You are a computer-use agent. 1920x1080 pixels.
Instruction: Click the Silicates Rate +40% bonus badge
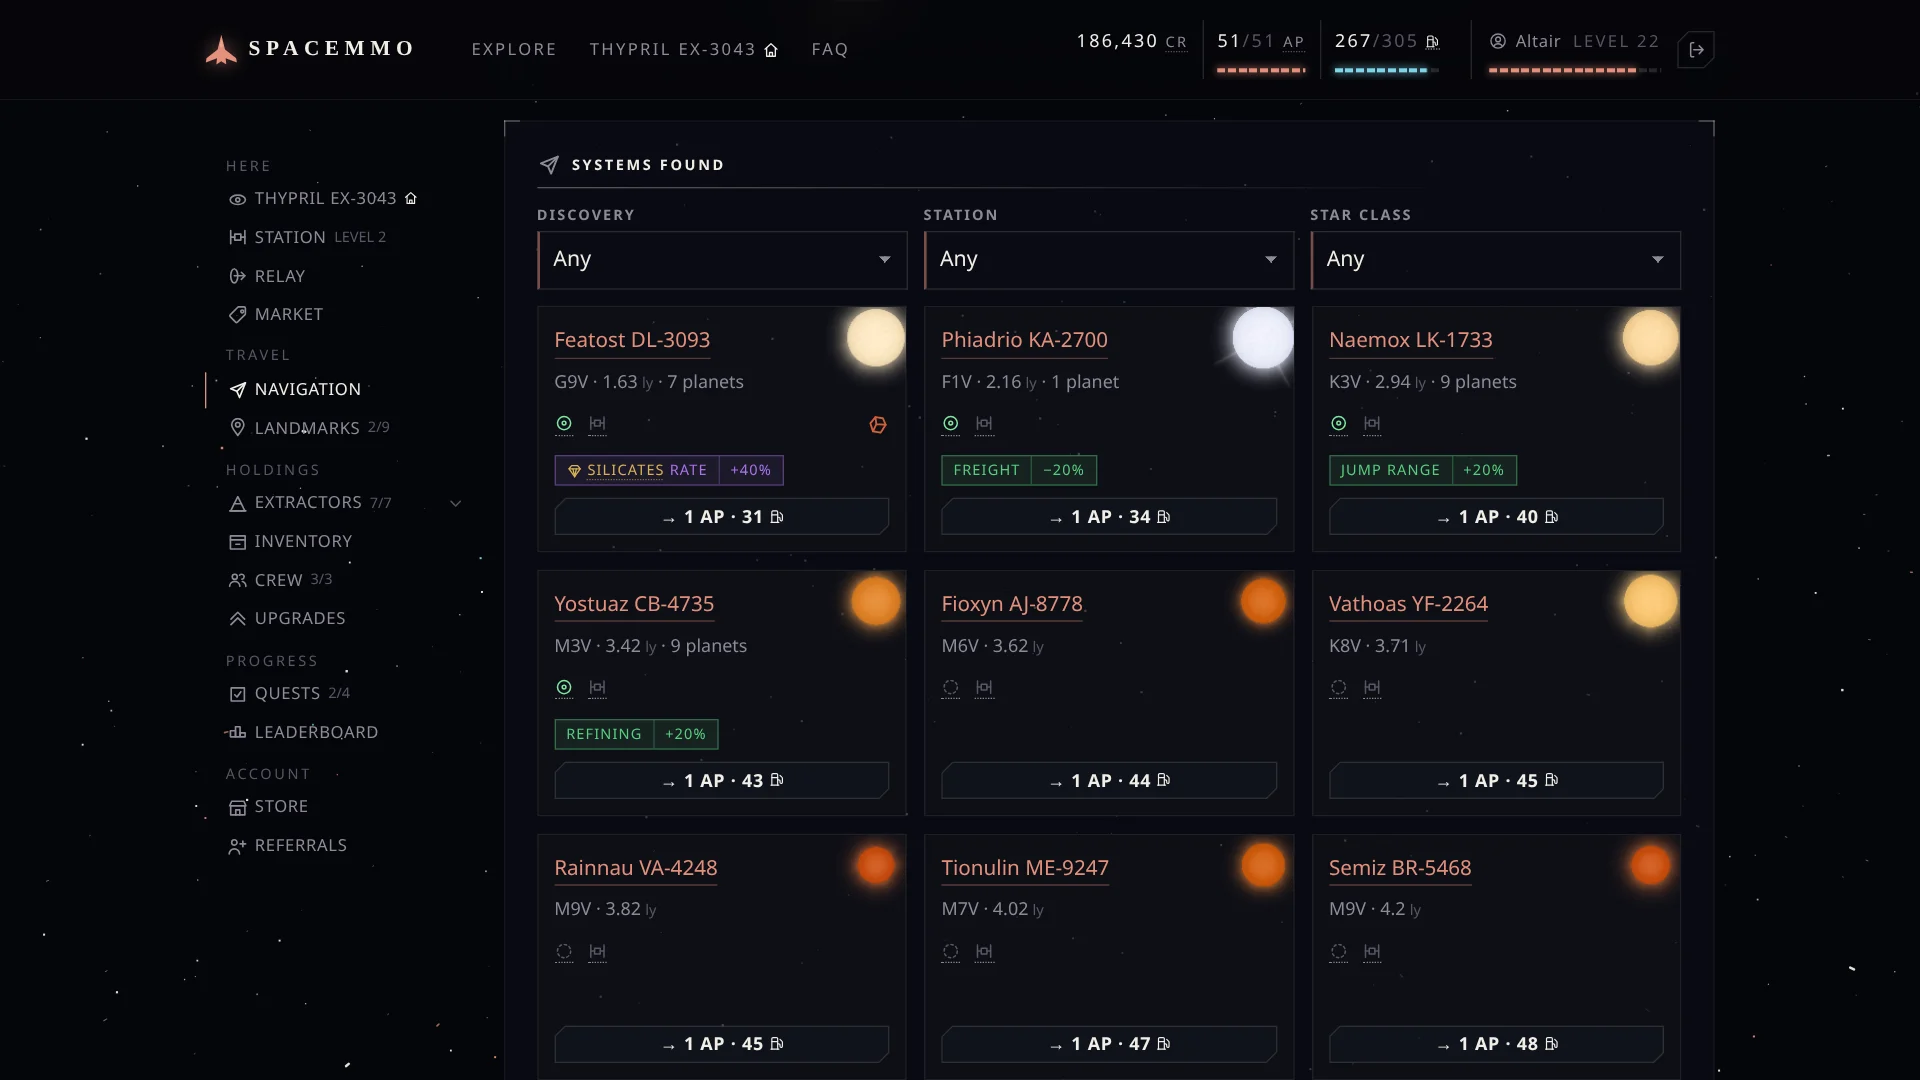[x=669, y=470]
